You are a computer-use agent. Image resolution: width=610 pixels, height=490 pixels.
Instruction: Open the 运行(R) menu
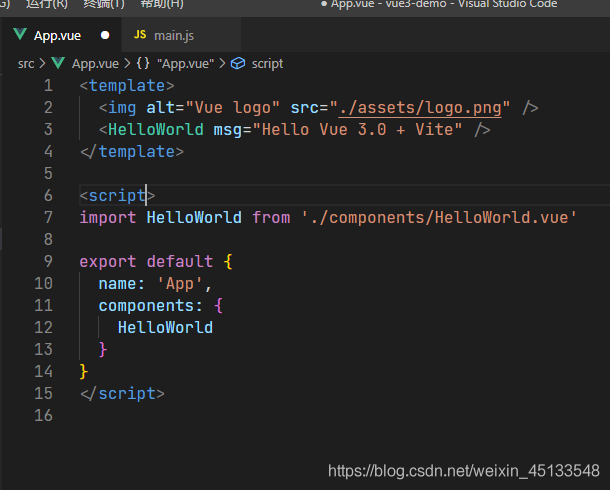point(47,4)
